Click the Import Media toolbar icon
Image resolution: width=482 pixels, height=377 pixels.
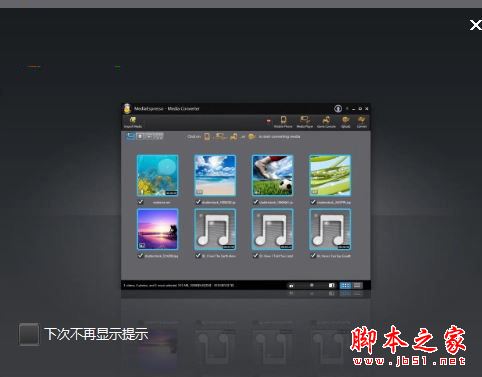coord(133,122)
